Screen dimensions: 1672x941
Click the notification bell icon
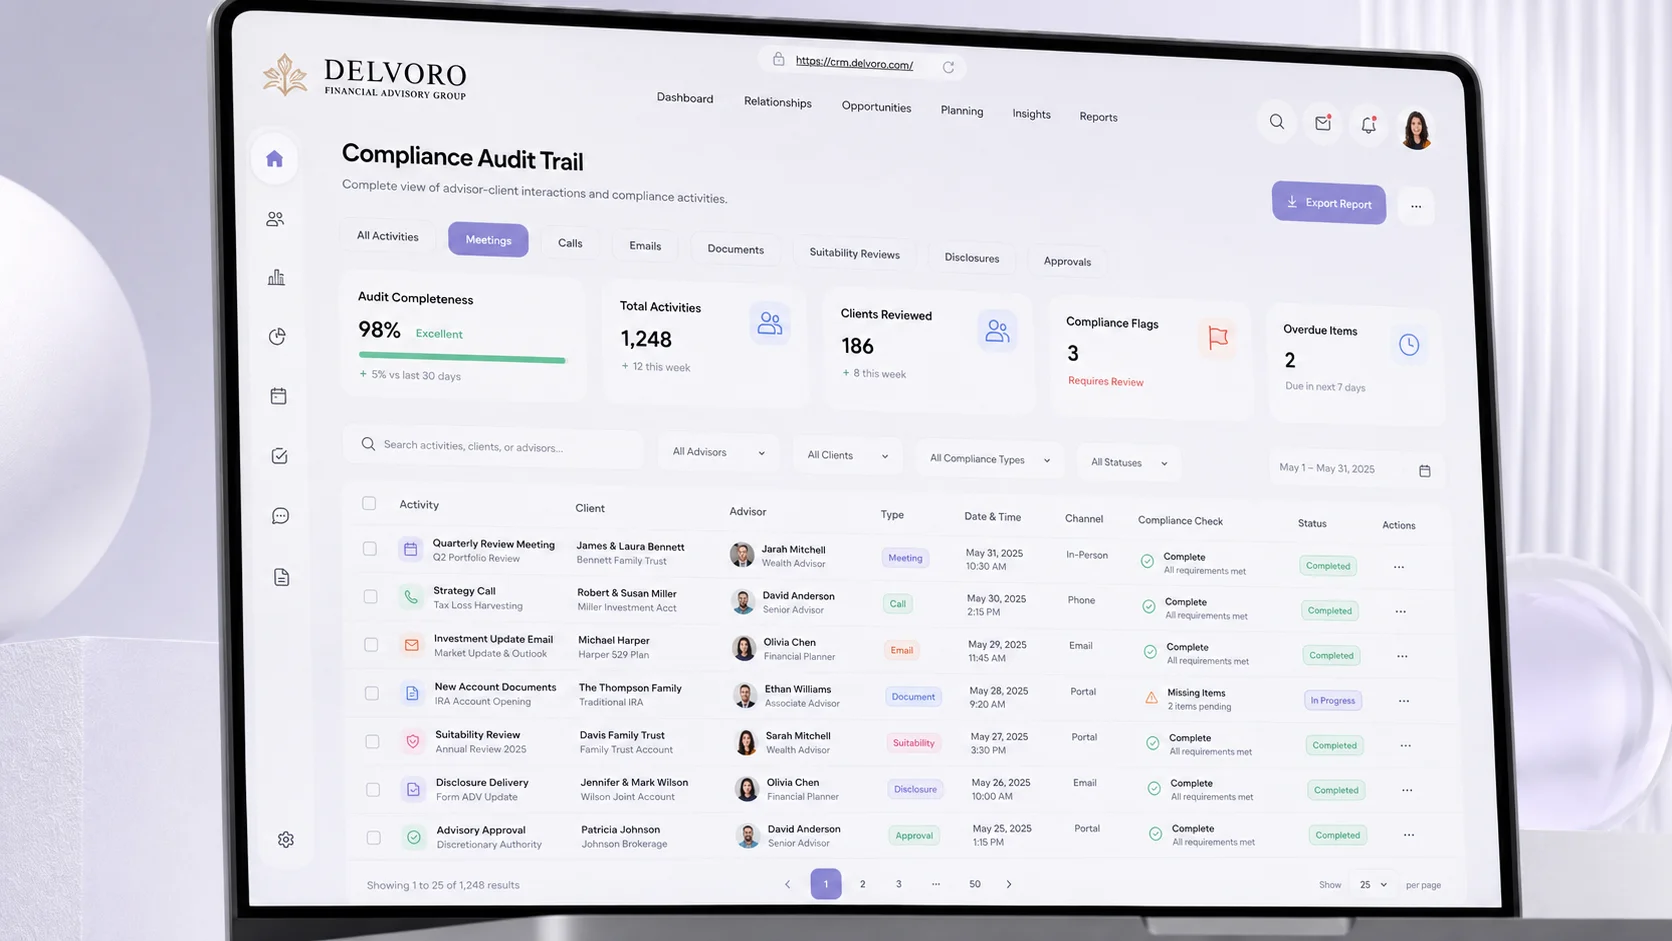[x=1368, y=125]
